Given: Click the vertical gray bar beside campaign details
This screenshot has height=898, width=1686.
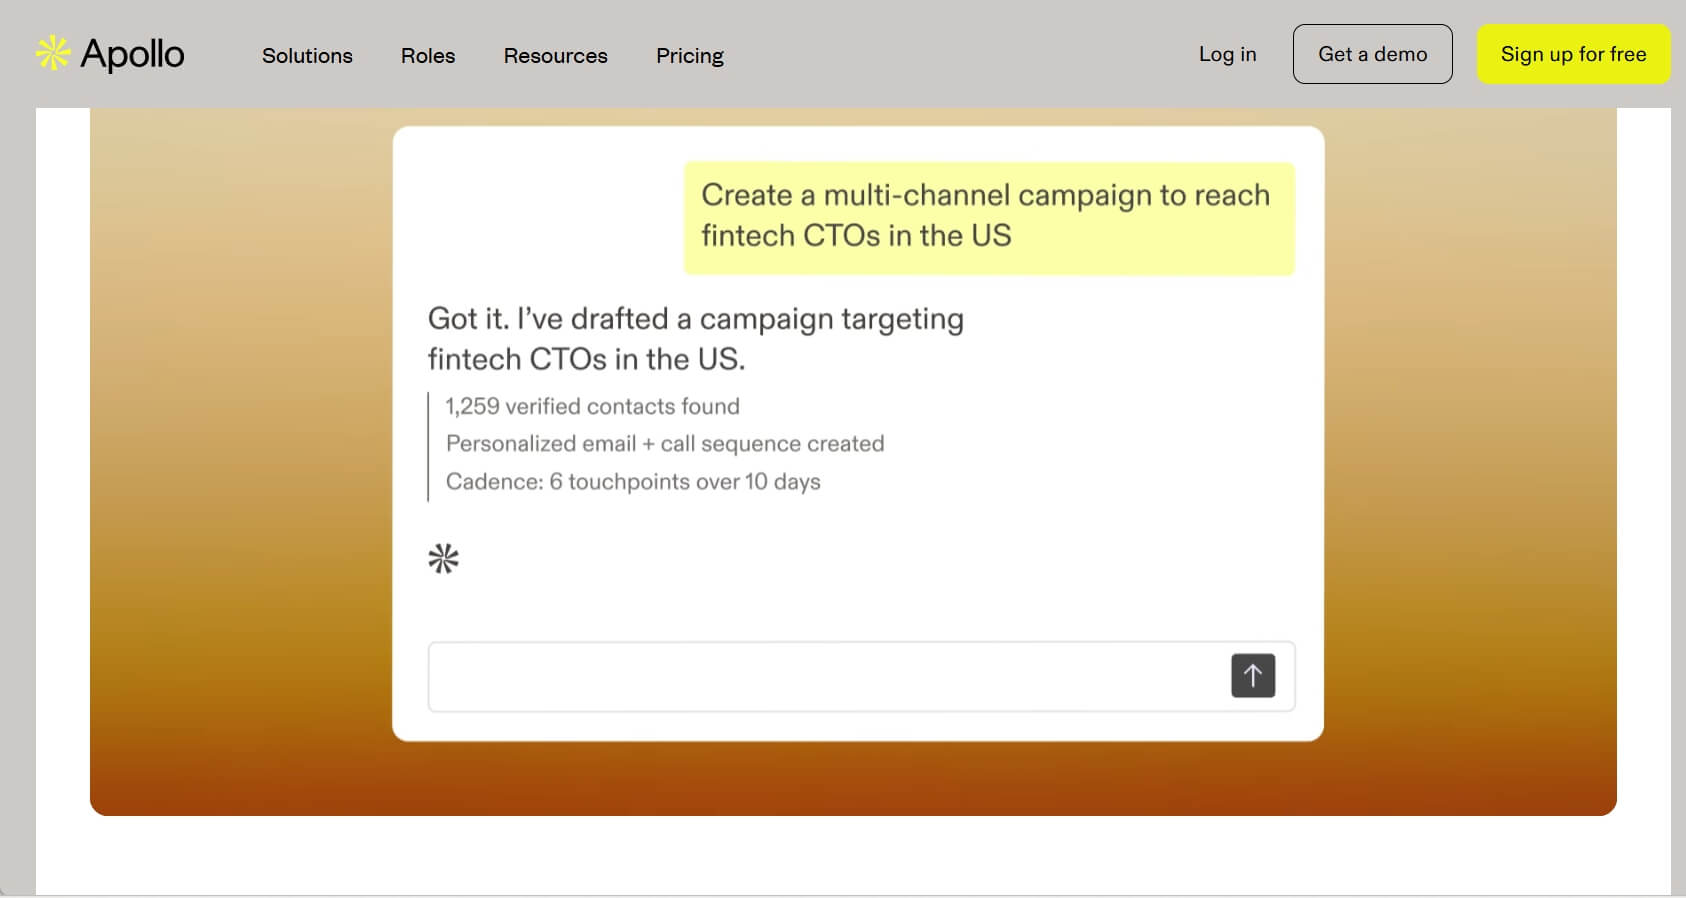Looking at the screenshot, I should [x=428, y=446].
